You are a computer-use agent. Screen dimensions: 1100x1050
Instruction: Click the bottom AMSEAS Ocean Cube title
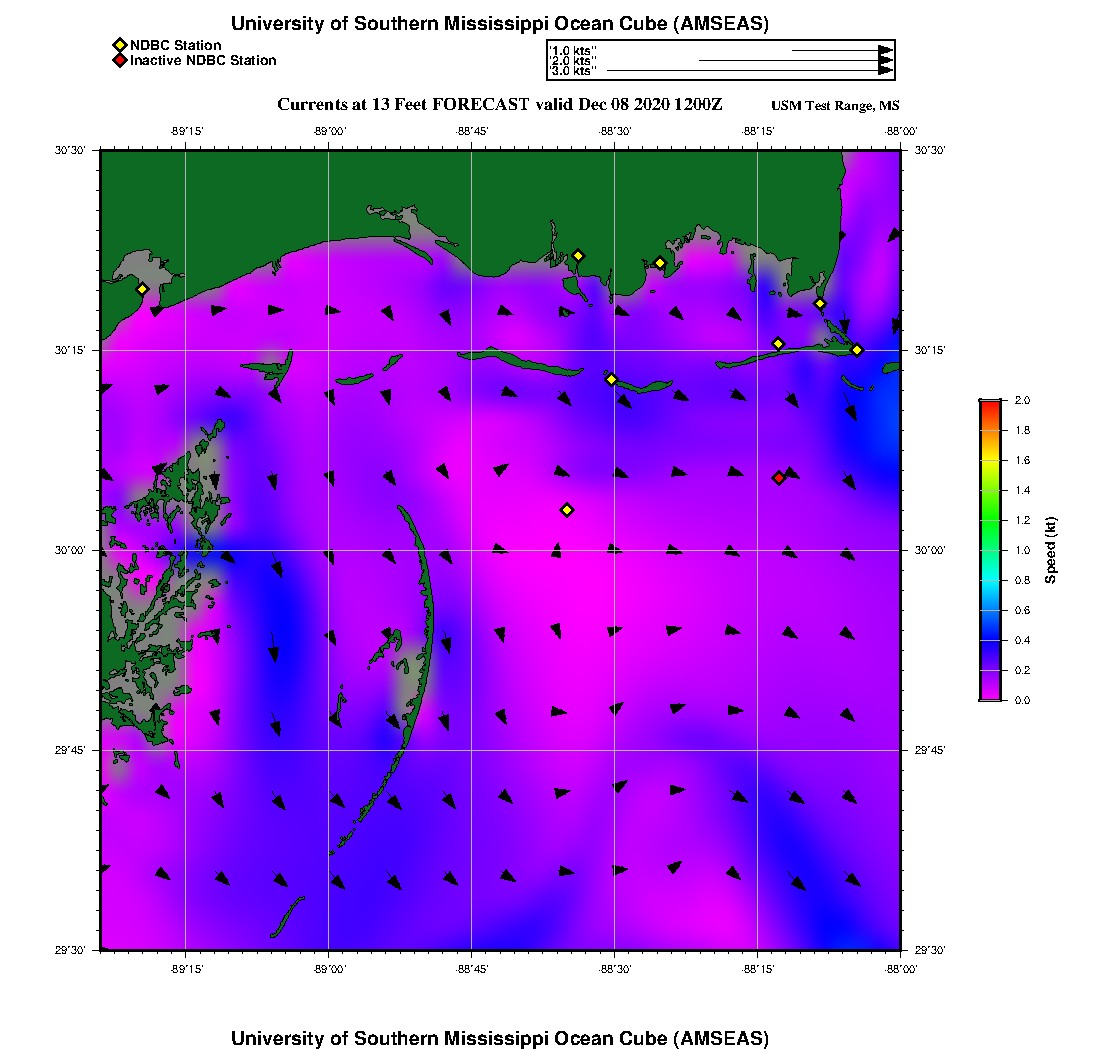pyautogui.click(x=500, y=1038)
